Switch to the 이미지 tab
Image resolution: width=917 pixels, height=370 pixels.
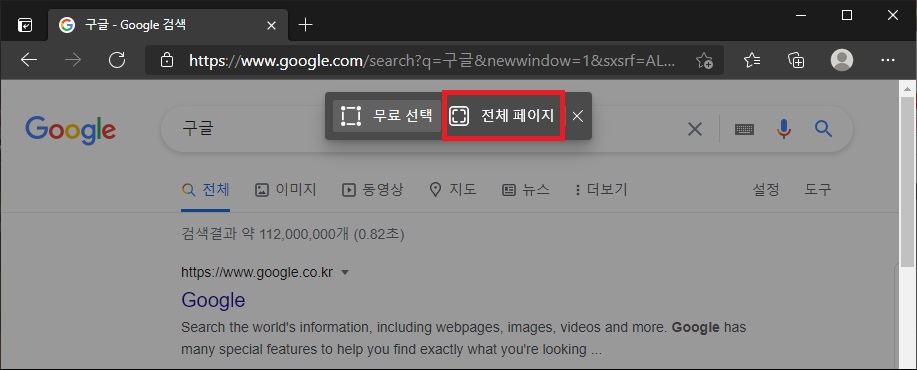point(286,190)
